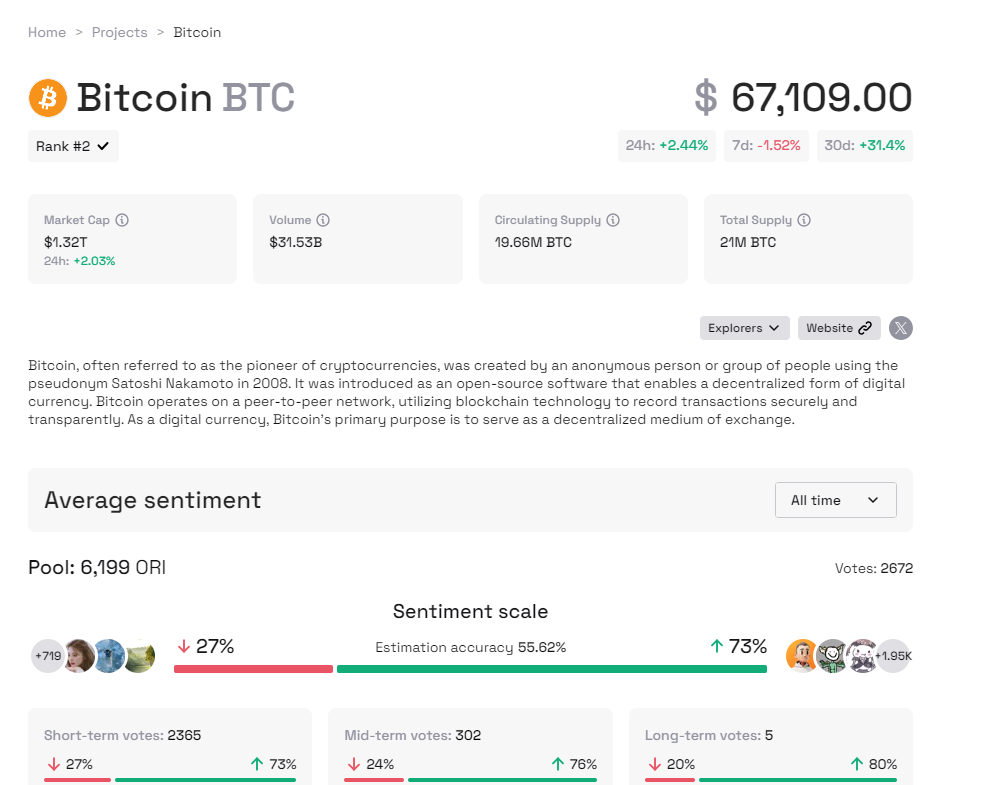The width and height of the screenshot is (987, 785).
Task: Click the 30d +31.4% change badge
Action: (x=864, y=145)
